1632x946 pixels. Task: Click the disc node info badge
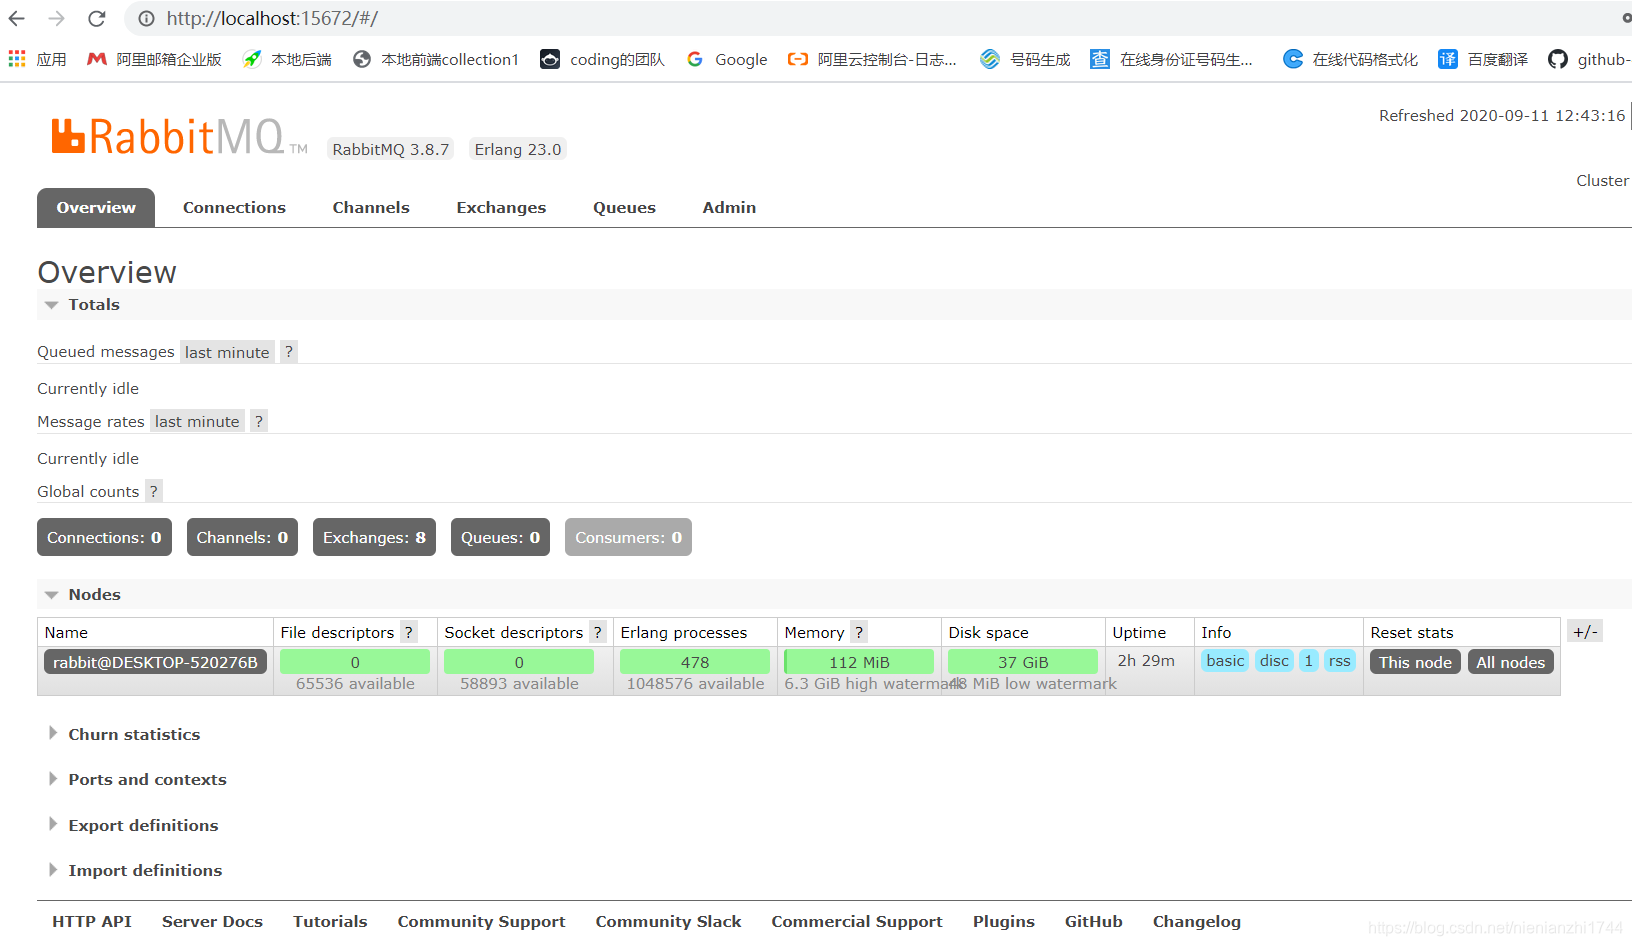pyautogui.click(x=1273, y=660)
